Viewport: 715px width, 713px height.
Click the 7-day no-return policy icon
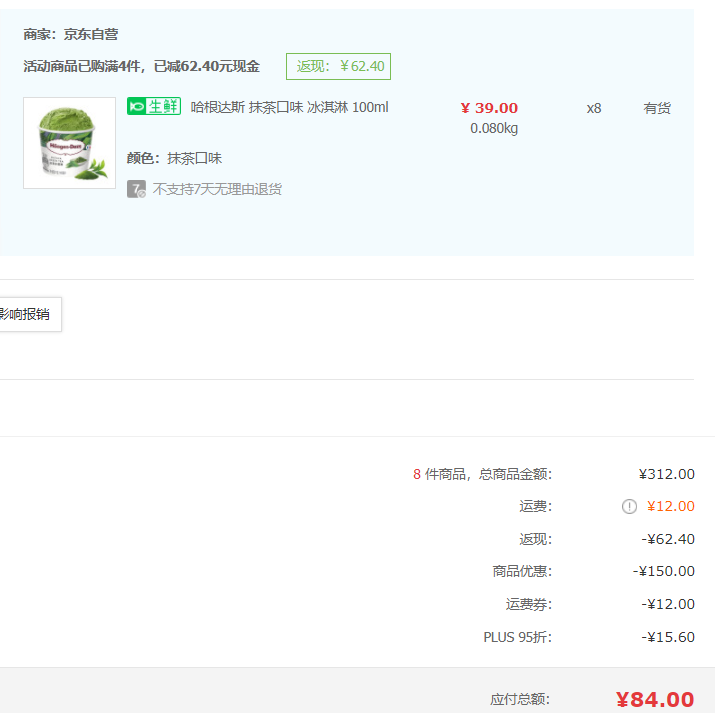click(x=136, y=189)
